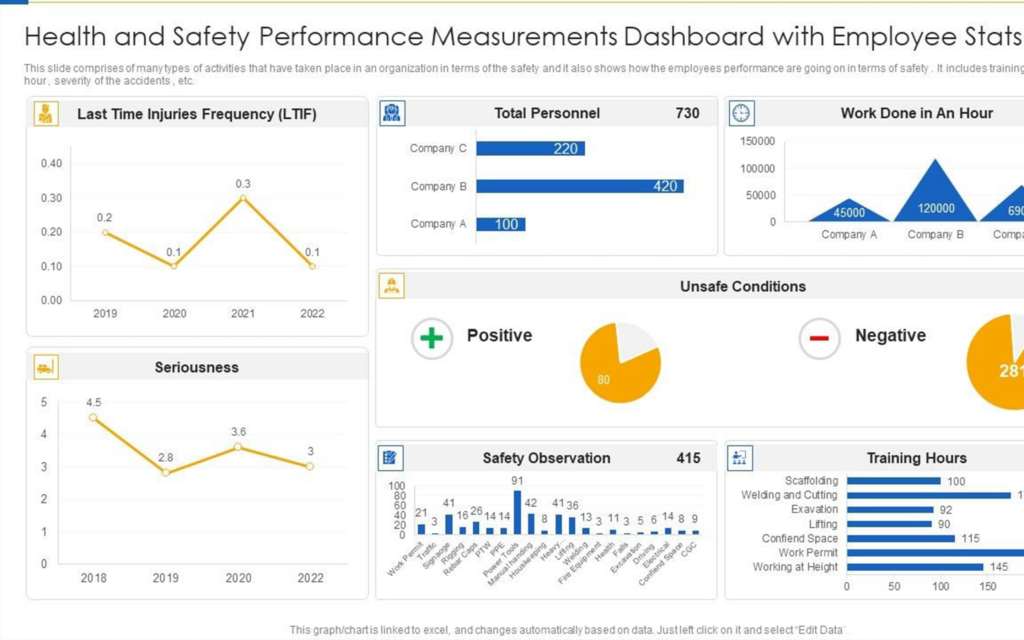This screenshot has height=640, width=1024.
Task: Click the Unsafe Conditions worker icon
Action: 392,286
